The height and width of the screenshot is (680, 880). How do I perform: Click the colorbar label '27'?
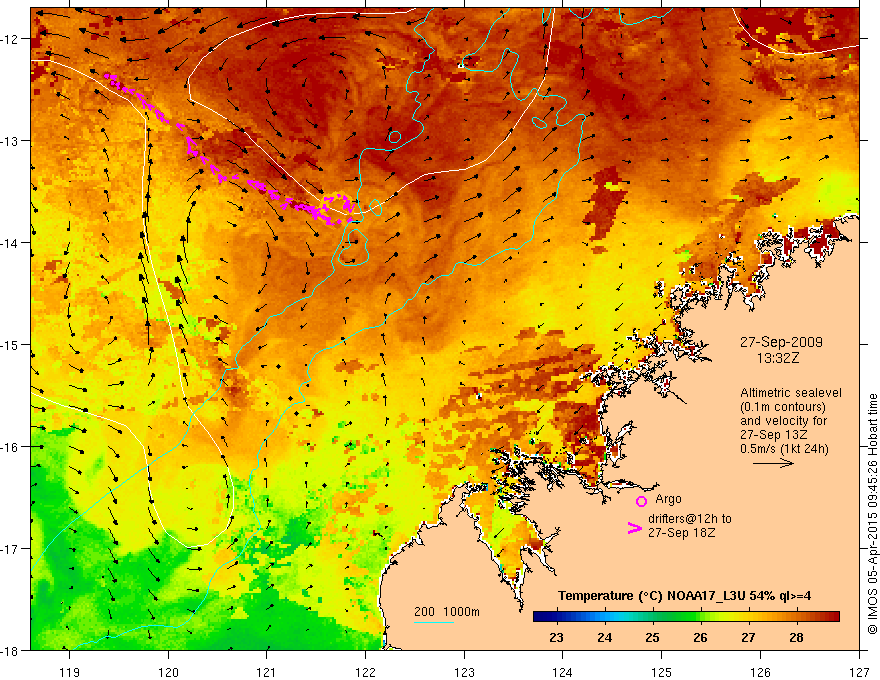pyautogui.click(x=748, y=637)
